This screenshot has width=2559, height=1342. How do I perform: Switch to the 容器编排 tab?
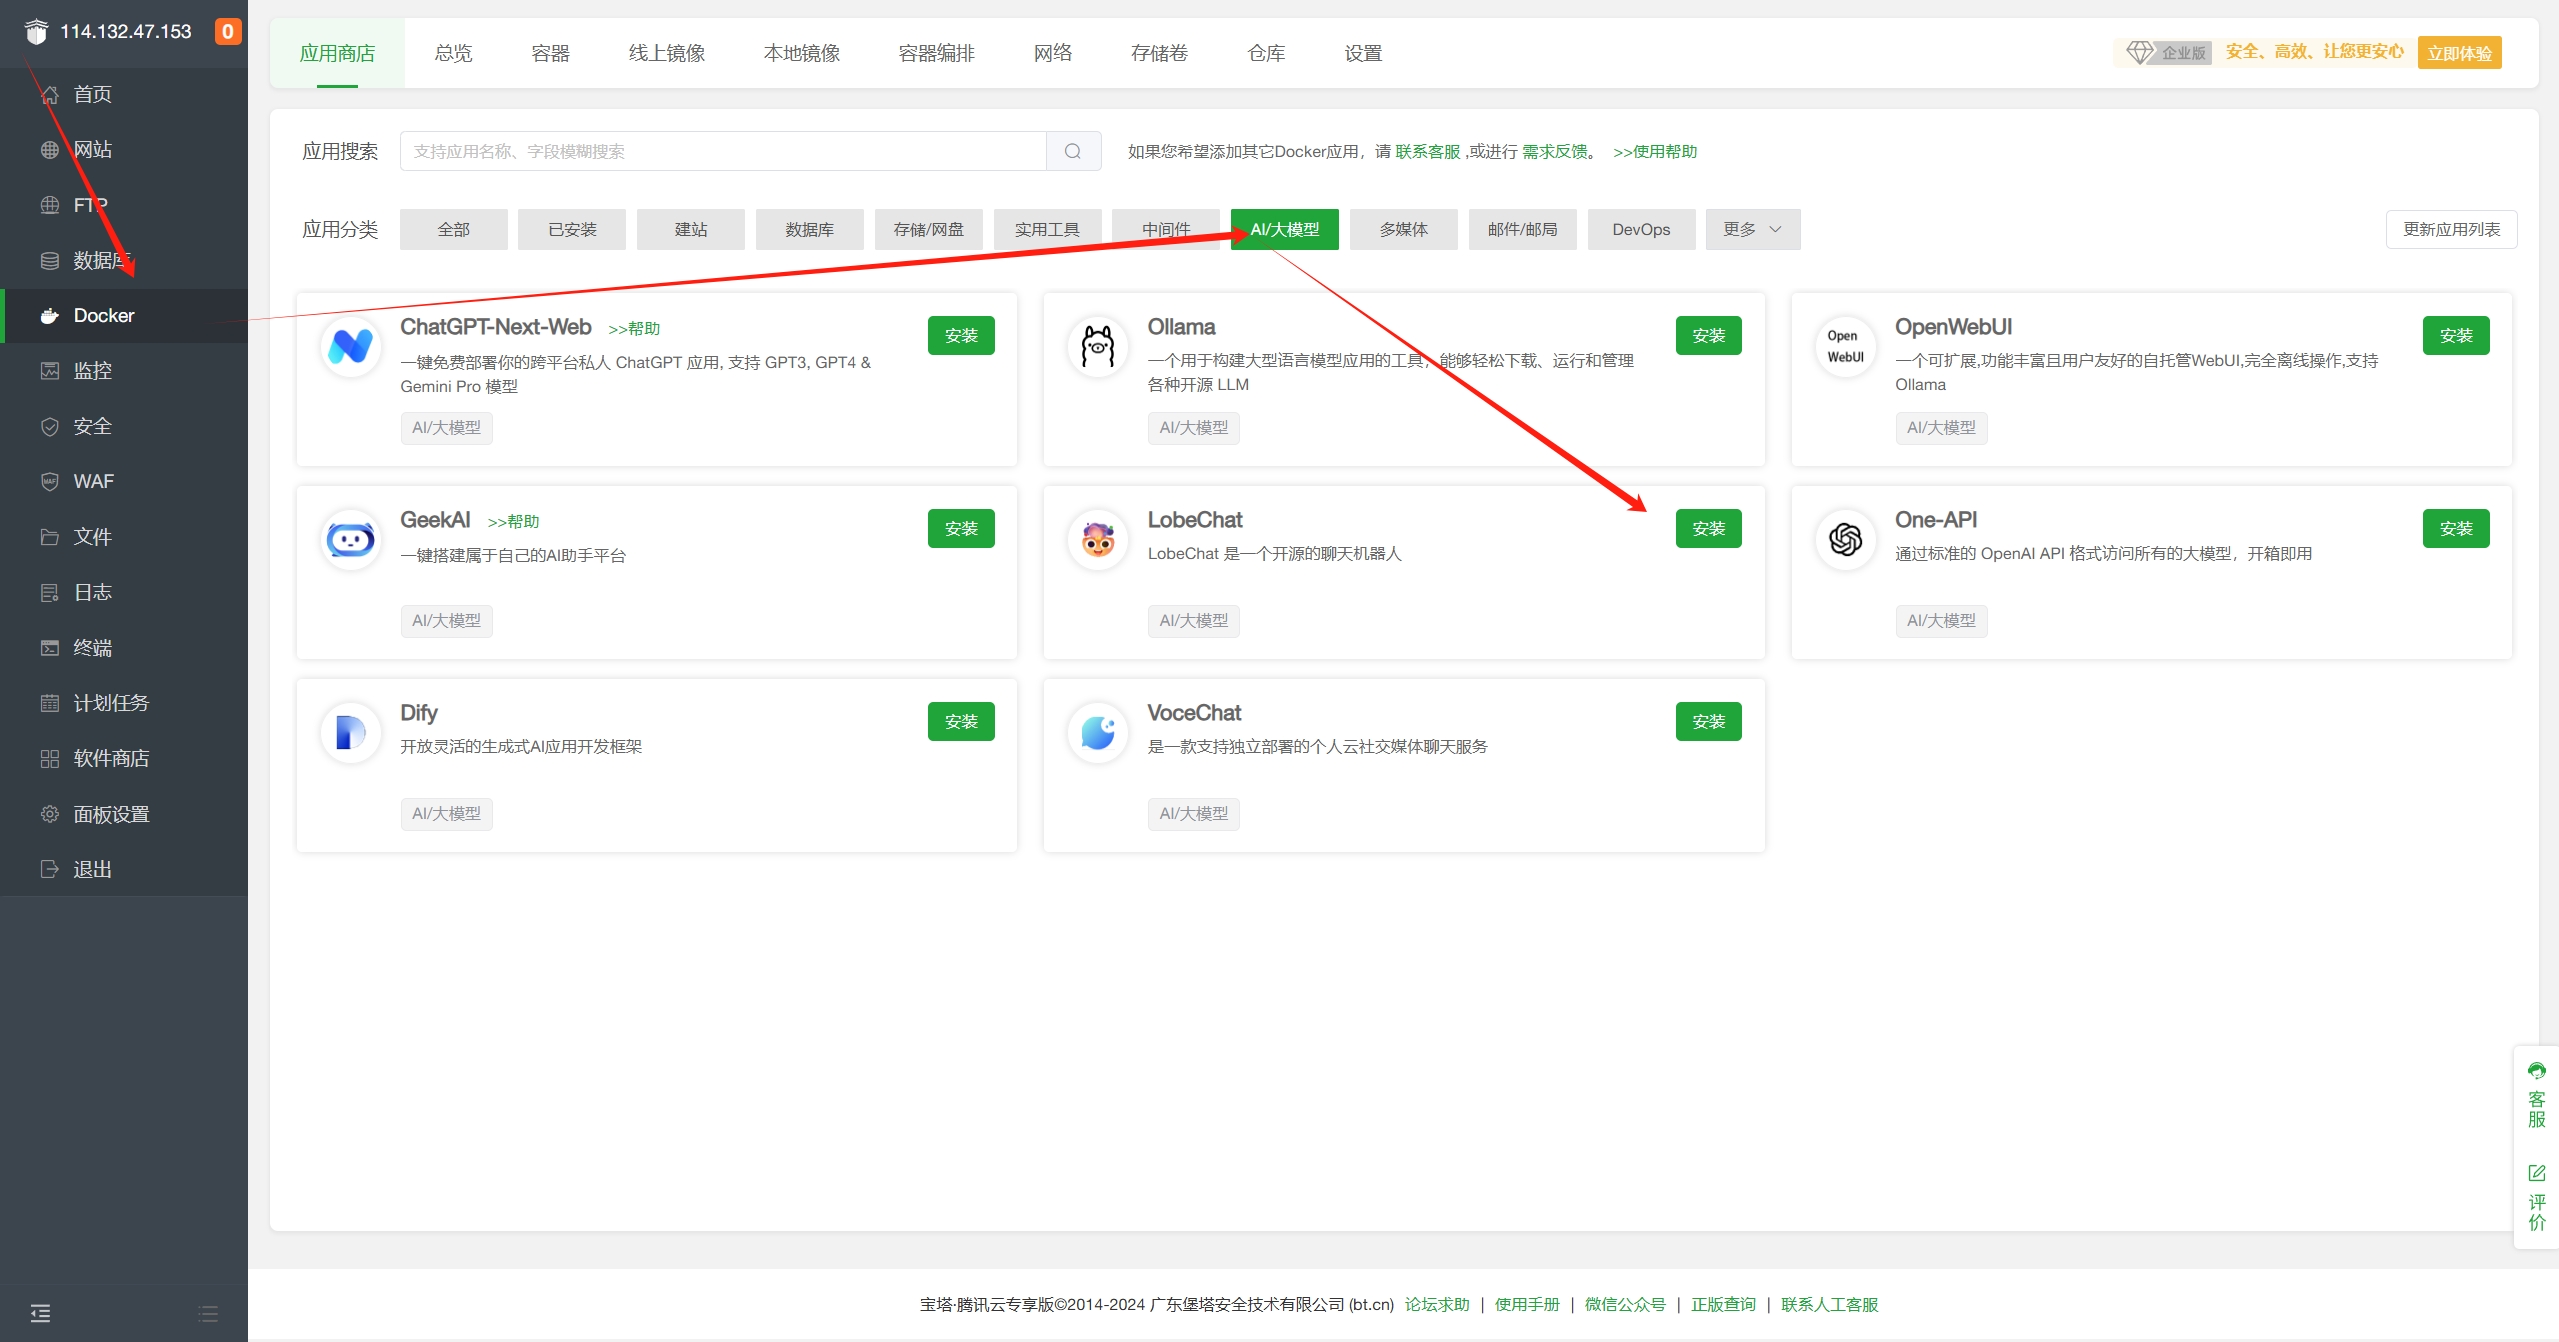coord(937,53)
